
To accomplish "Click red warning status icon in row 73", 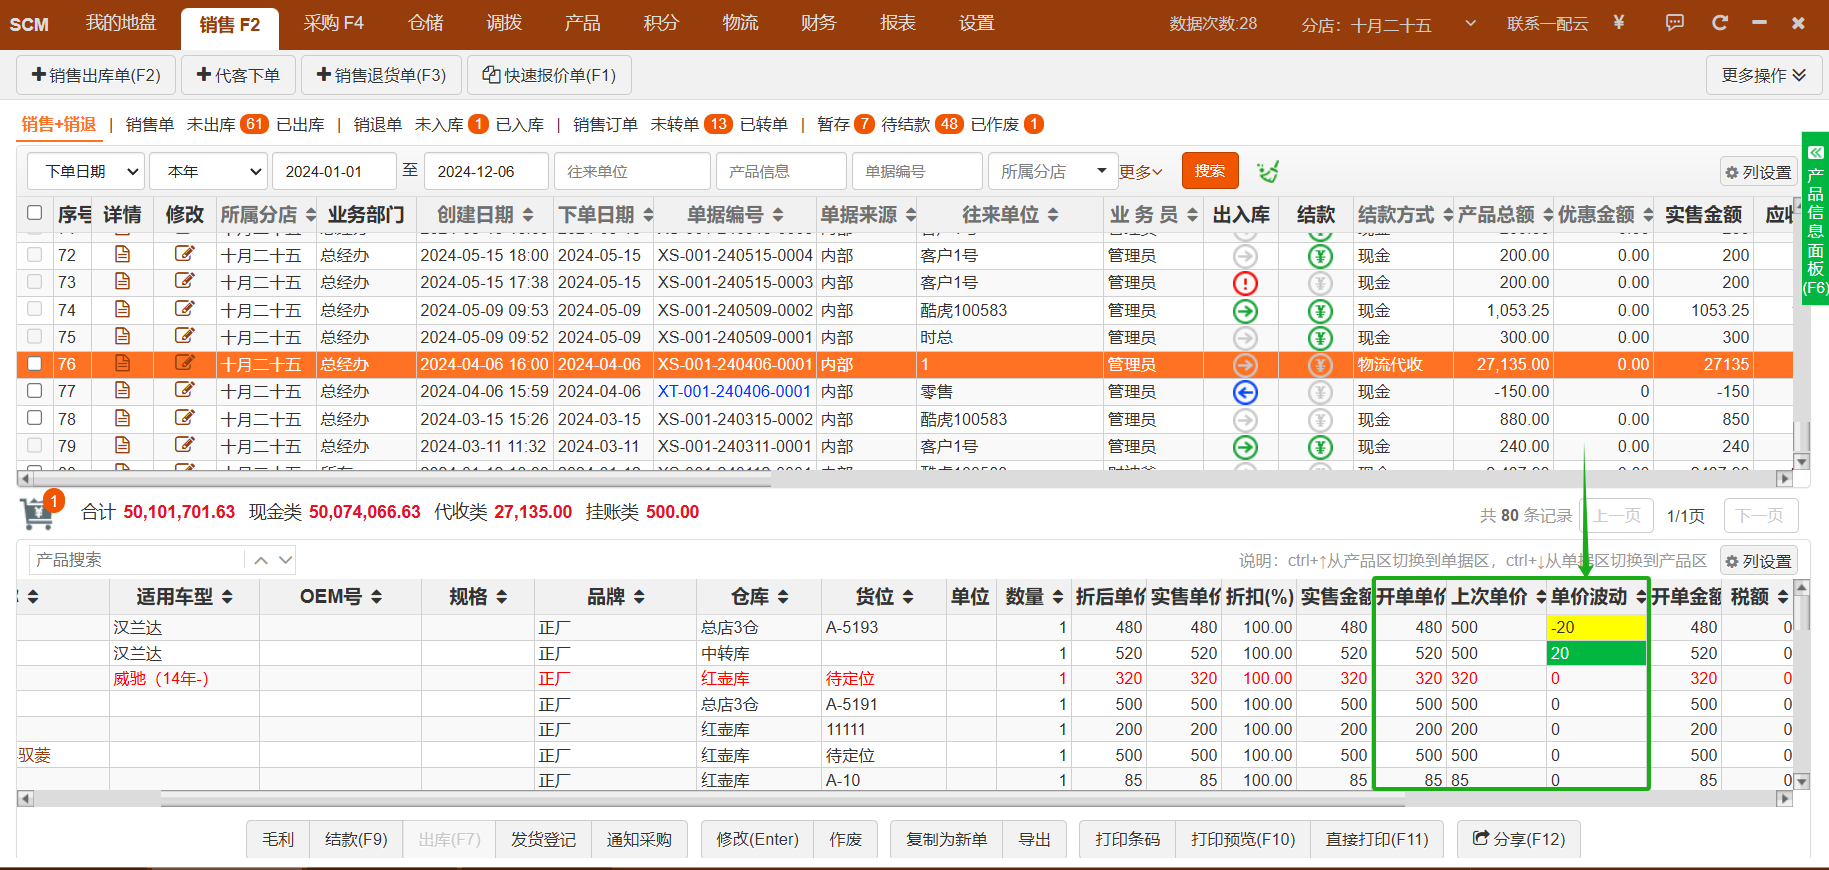I will (x=1245, y=283).
